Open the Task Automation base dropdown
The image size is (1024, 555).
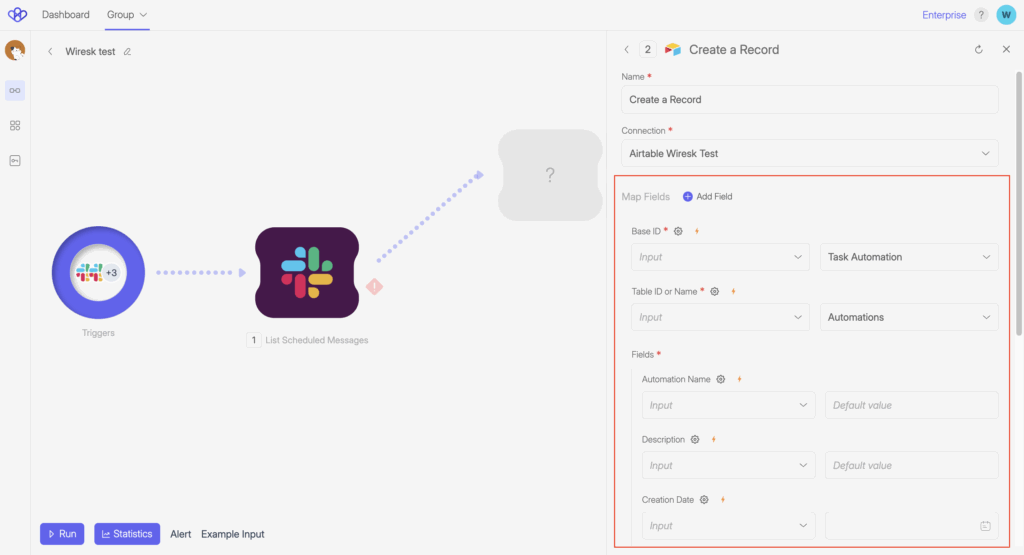(908, 257)
